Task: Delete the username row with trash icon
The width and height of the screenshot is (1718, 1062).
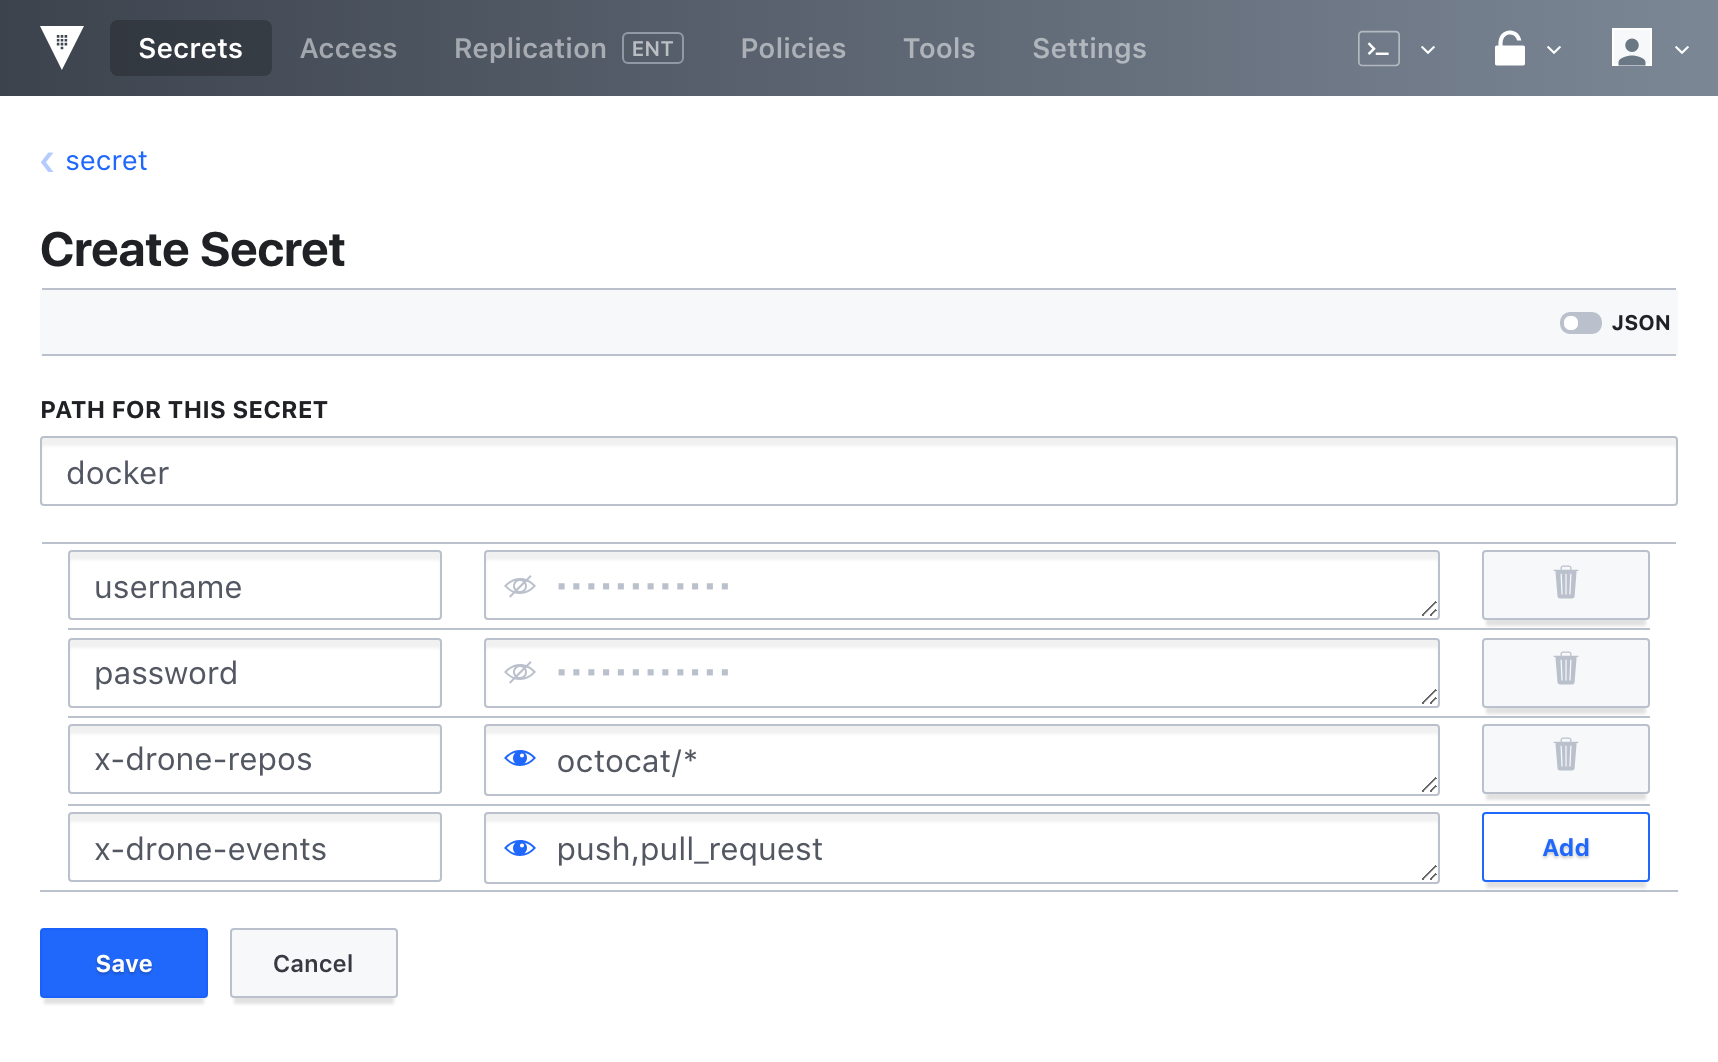Action: click(x=1565, y=584)
